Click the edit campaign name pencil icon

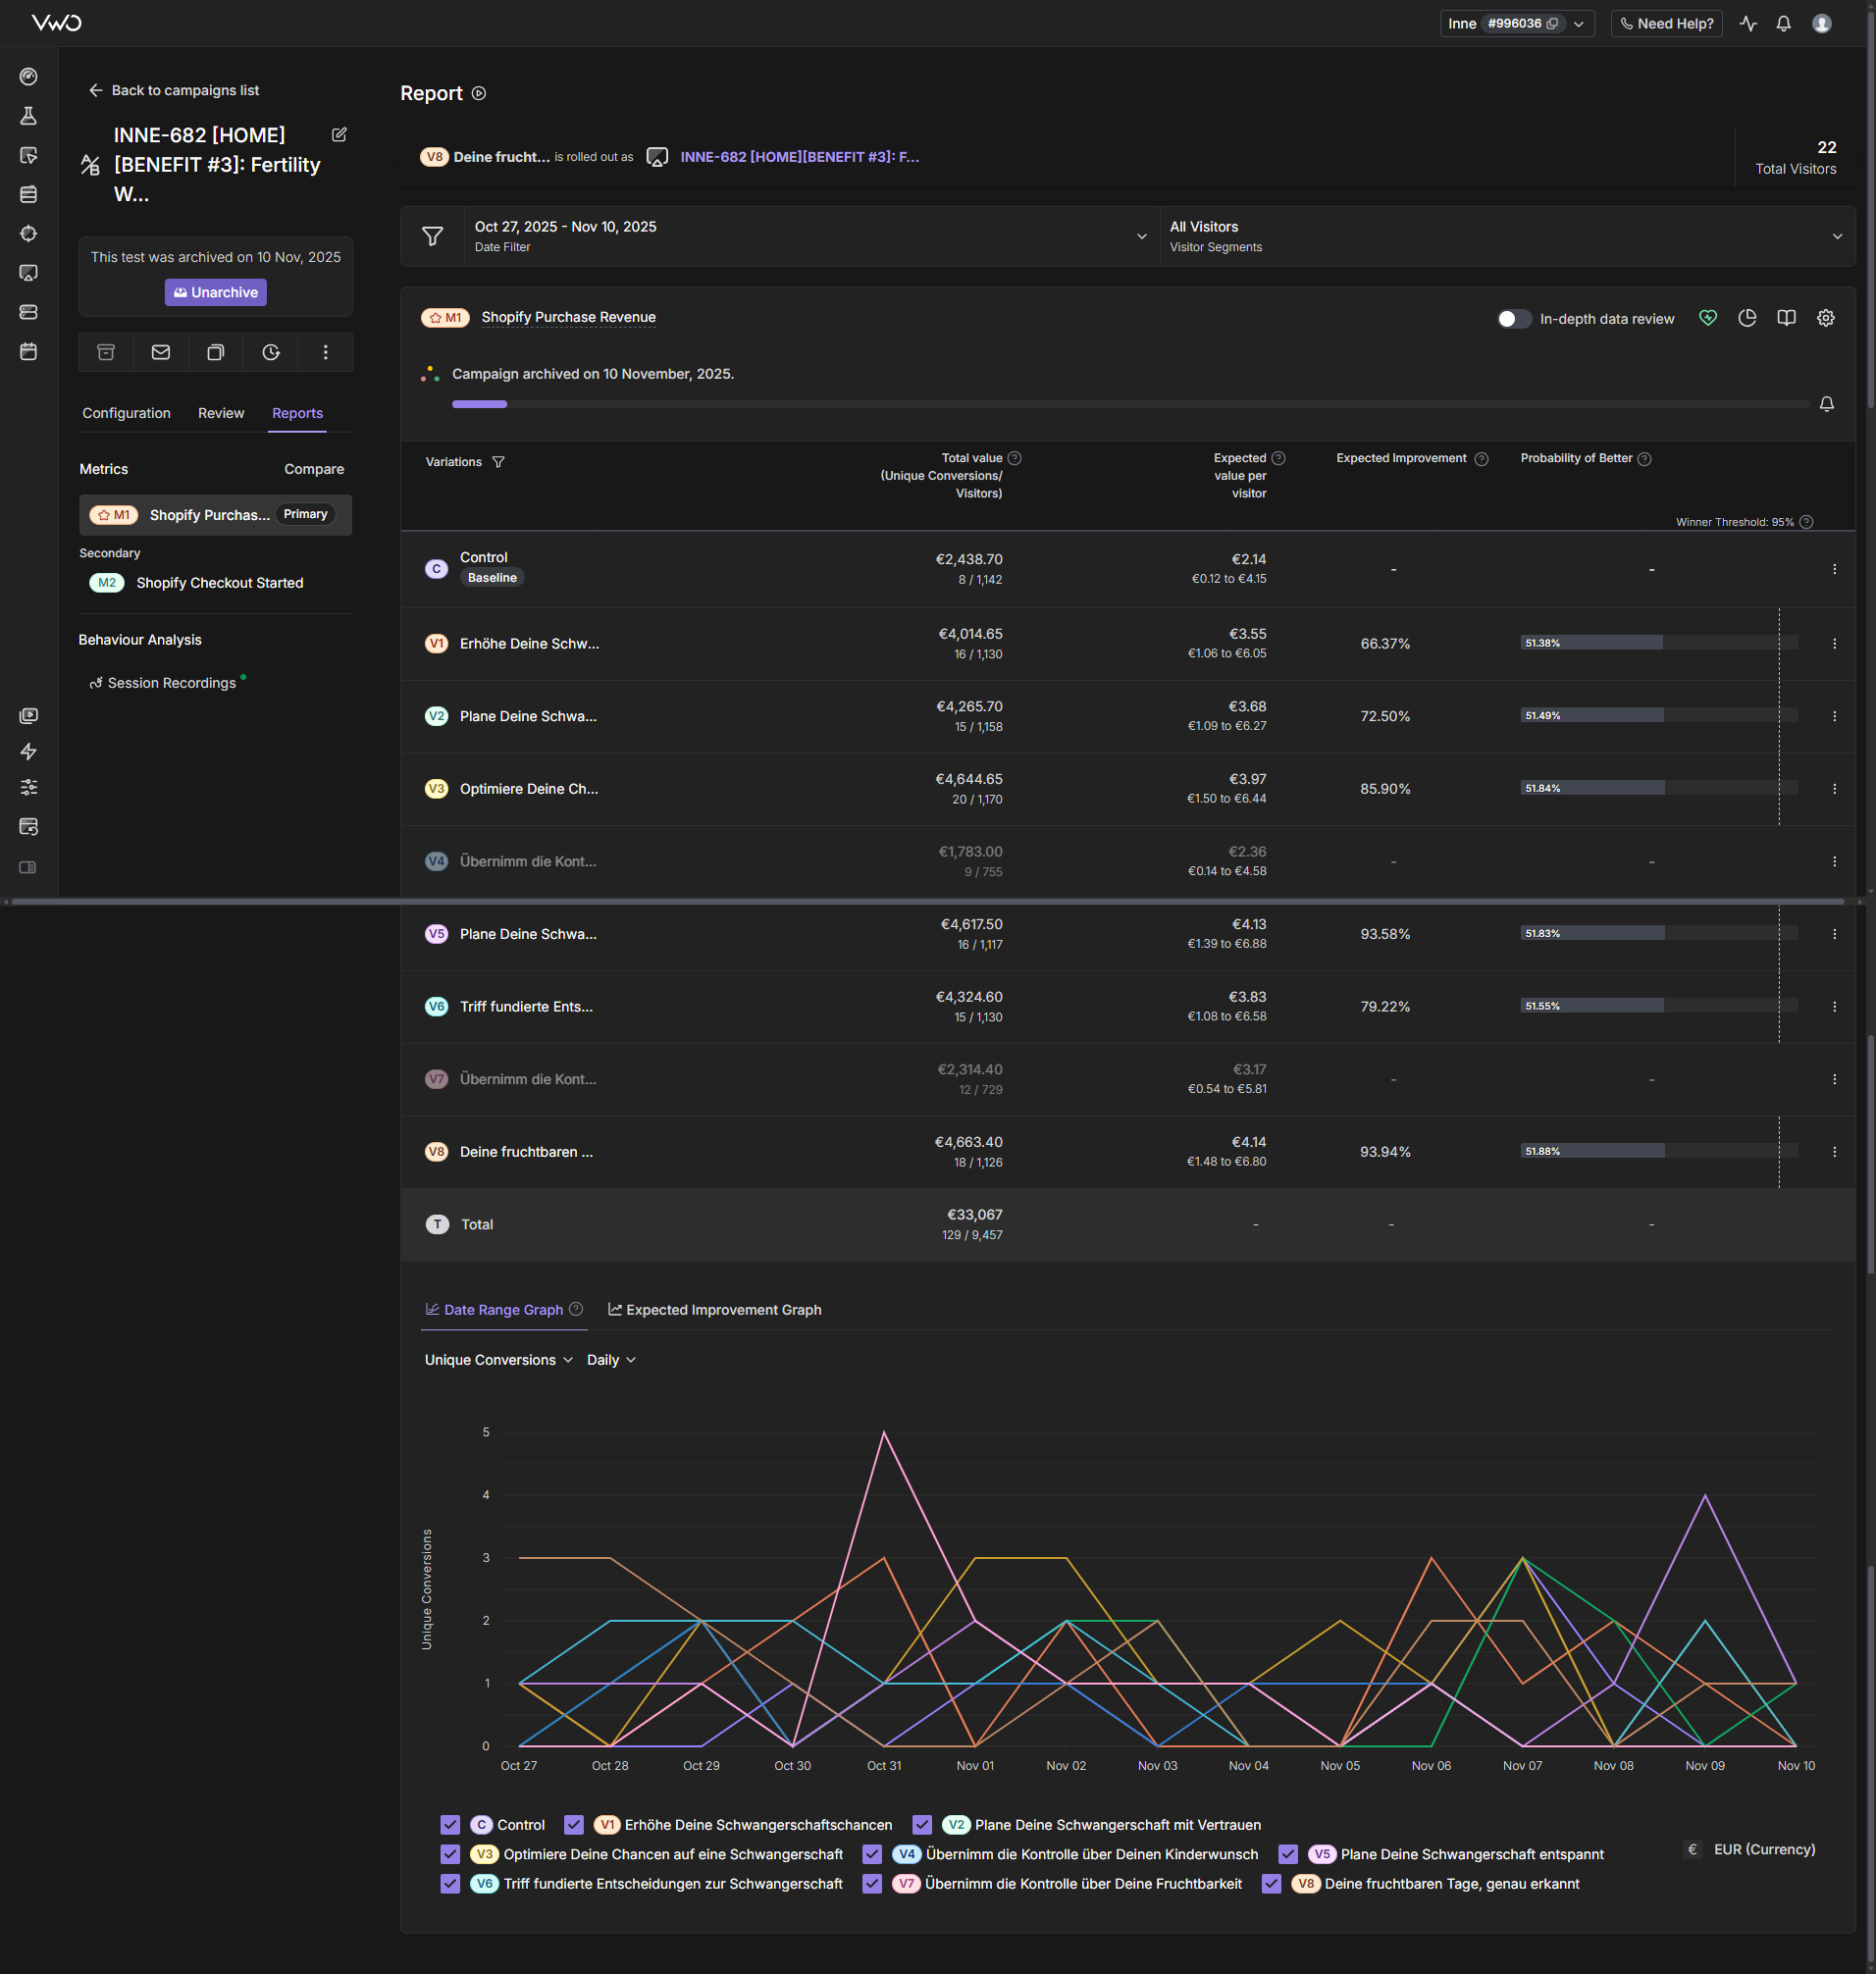(x=339, y=135)
